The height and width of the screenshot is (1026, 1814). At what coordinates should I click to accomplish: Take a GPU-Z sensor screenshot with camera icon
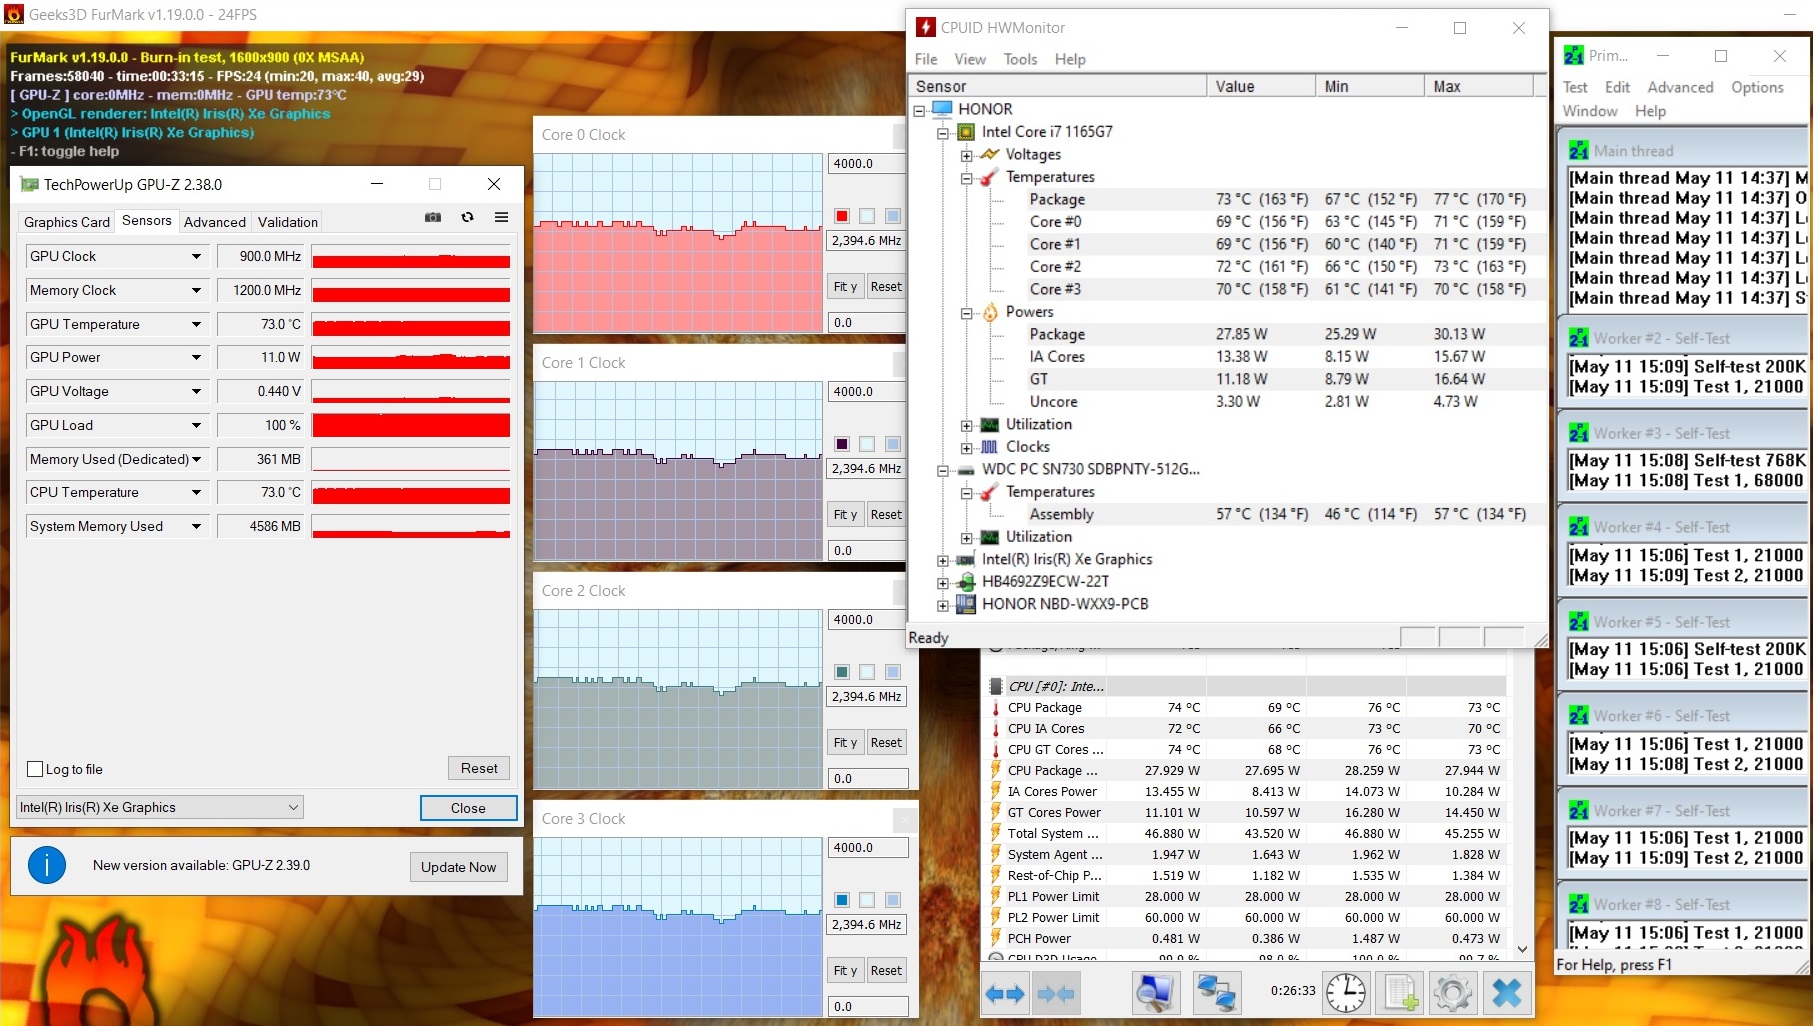tap(432, 217)
